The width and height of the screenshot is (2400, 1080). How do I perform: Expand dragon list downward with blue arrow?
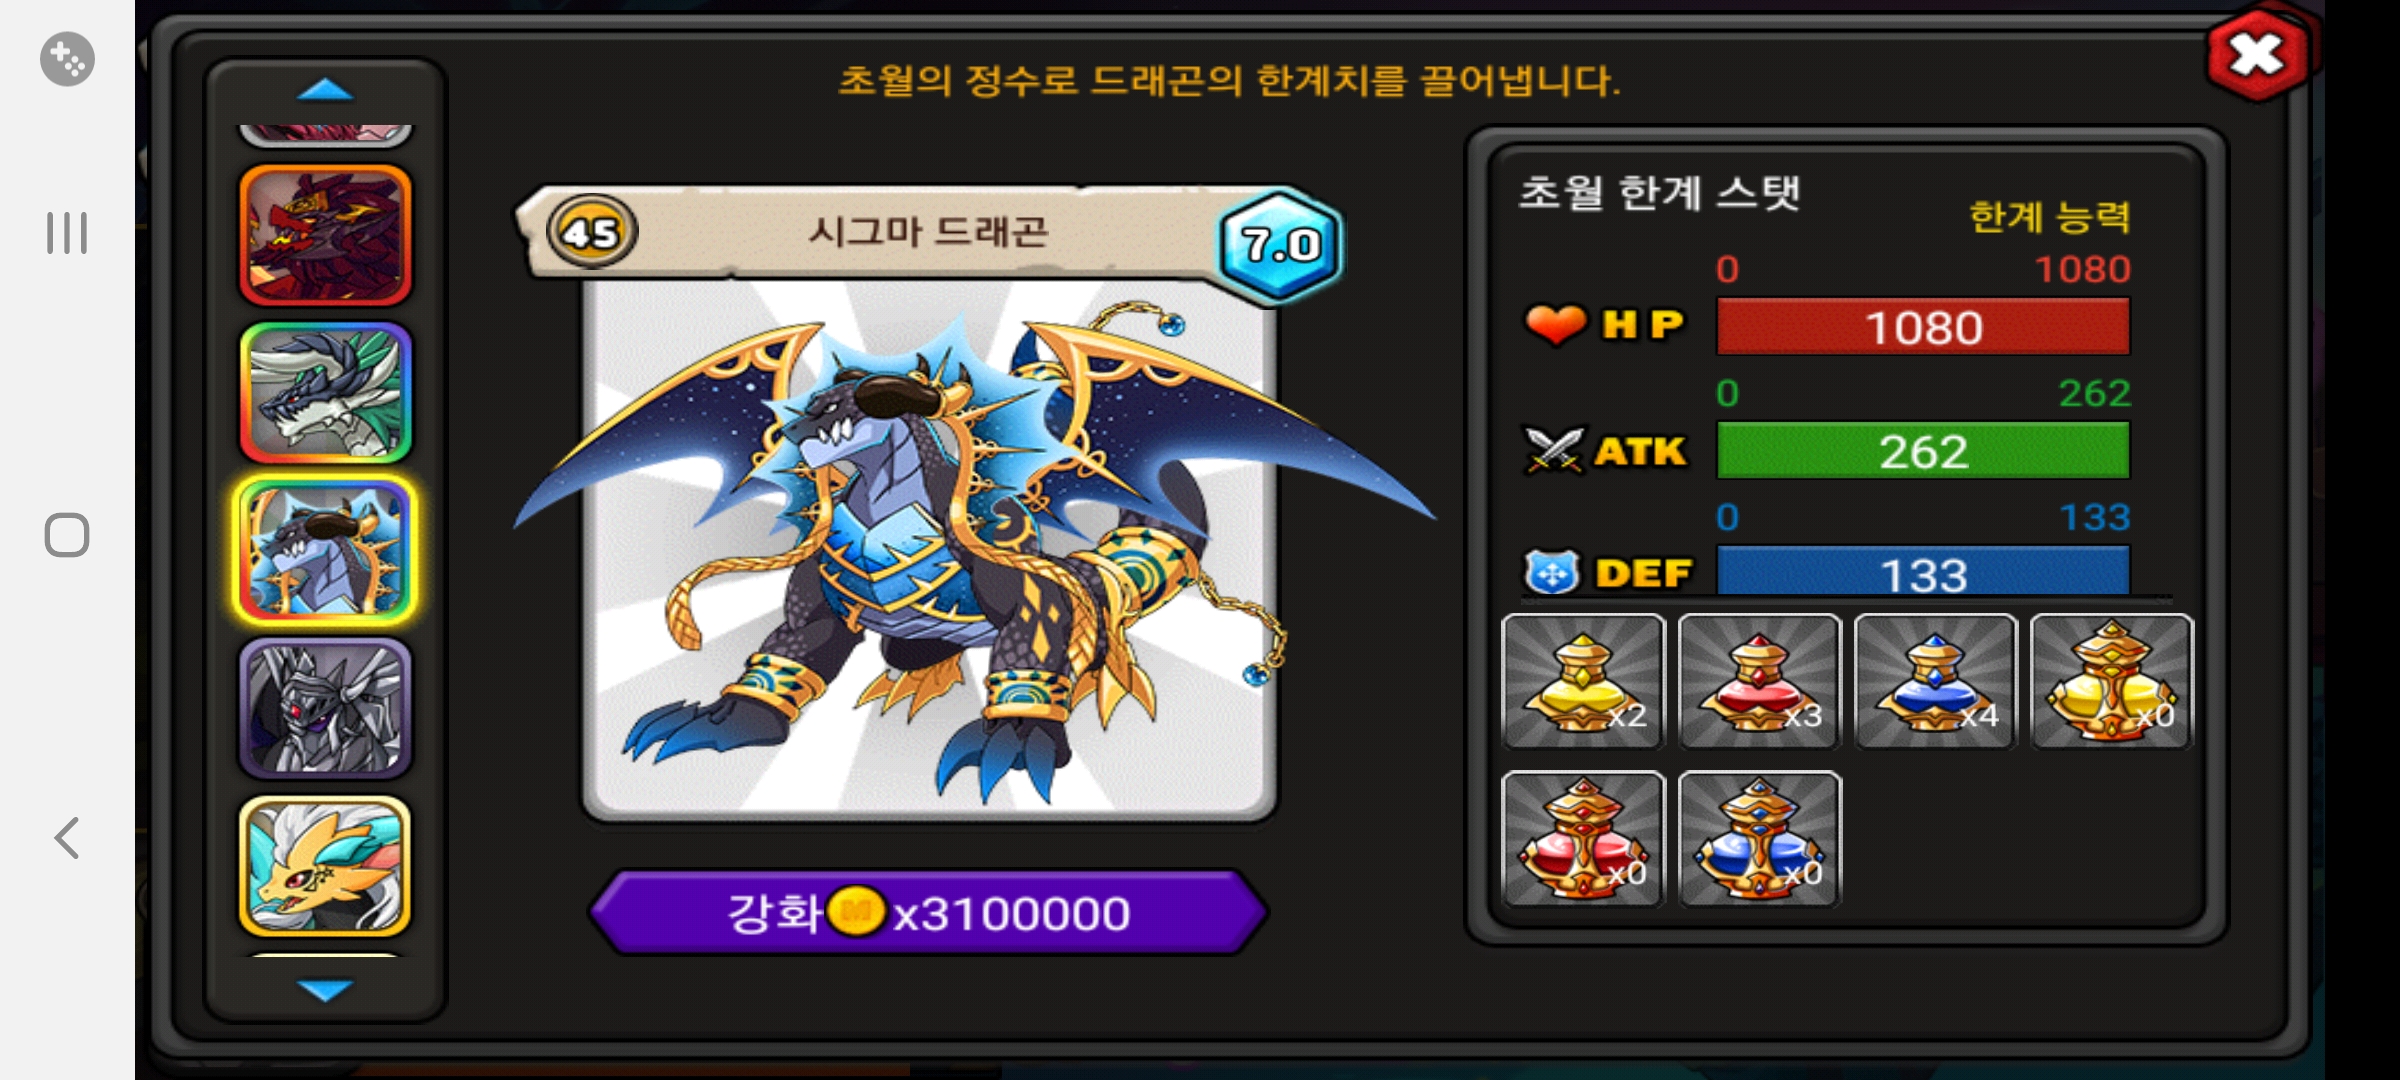point(325,990)
